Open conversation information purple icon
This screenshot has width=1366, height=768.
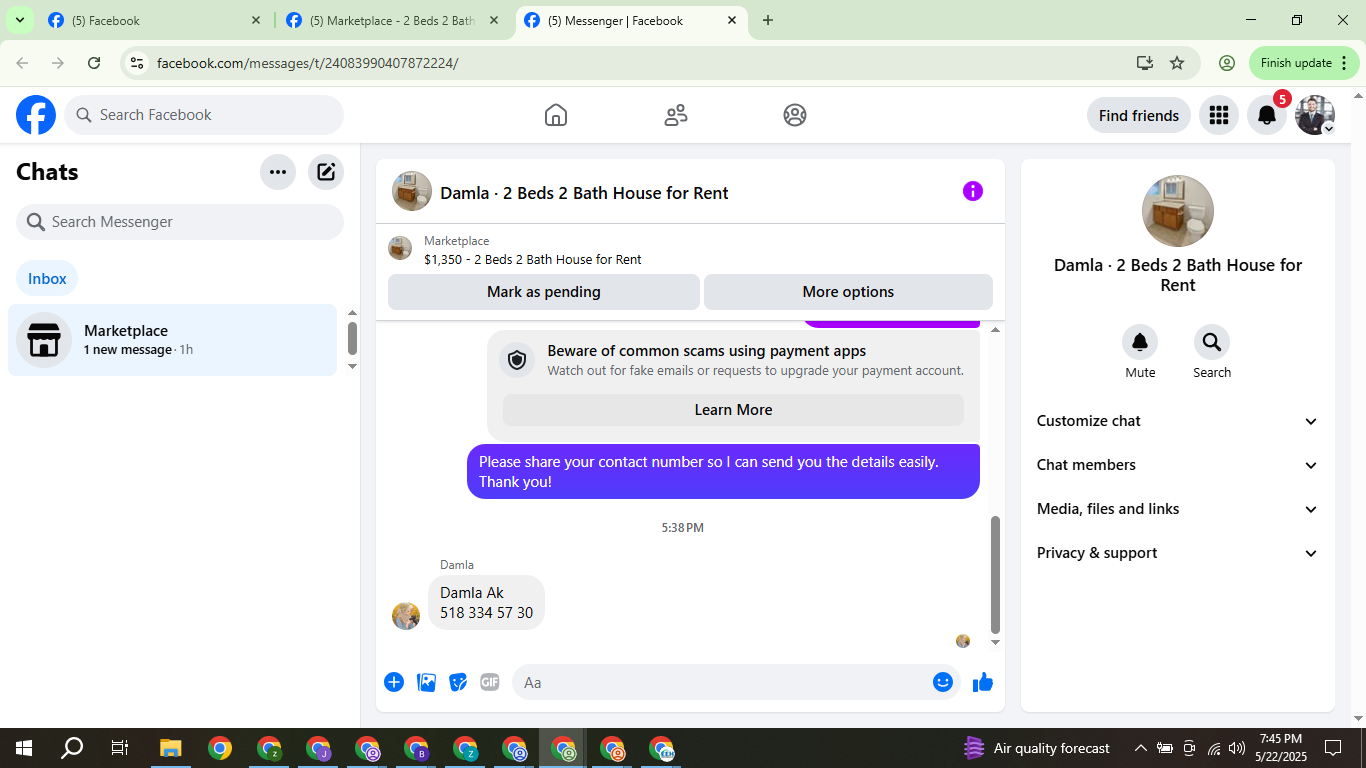(973, 191)
